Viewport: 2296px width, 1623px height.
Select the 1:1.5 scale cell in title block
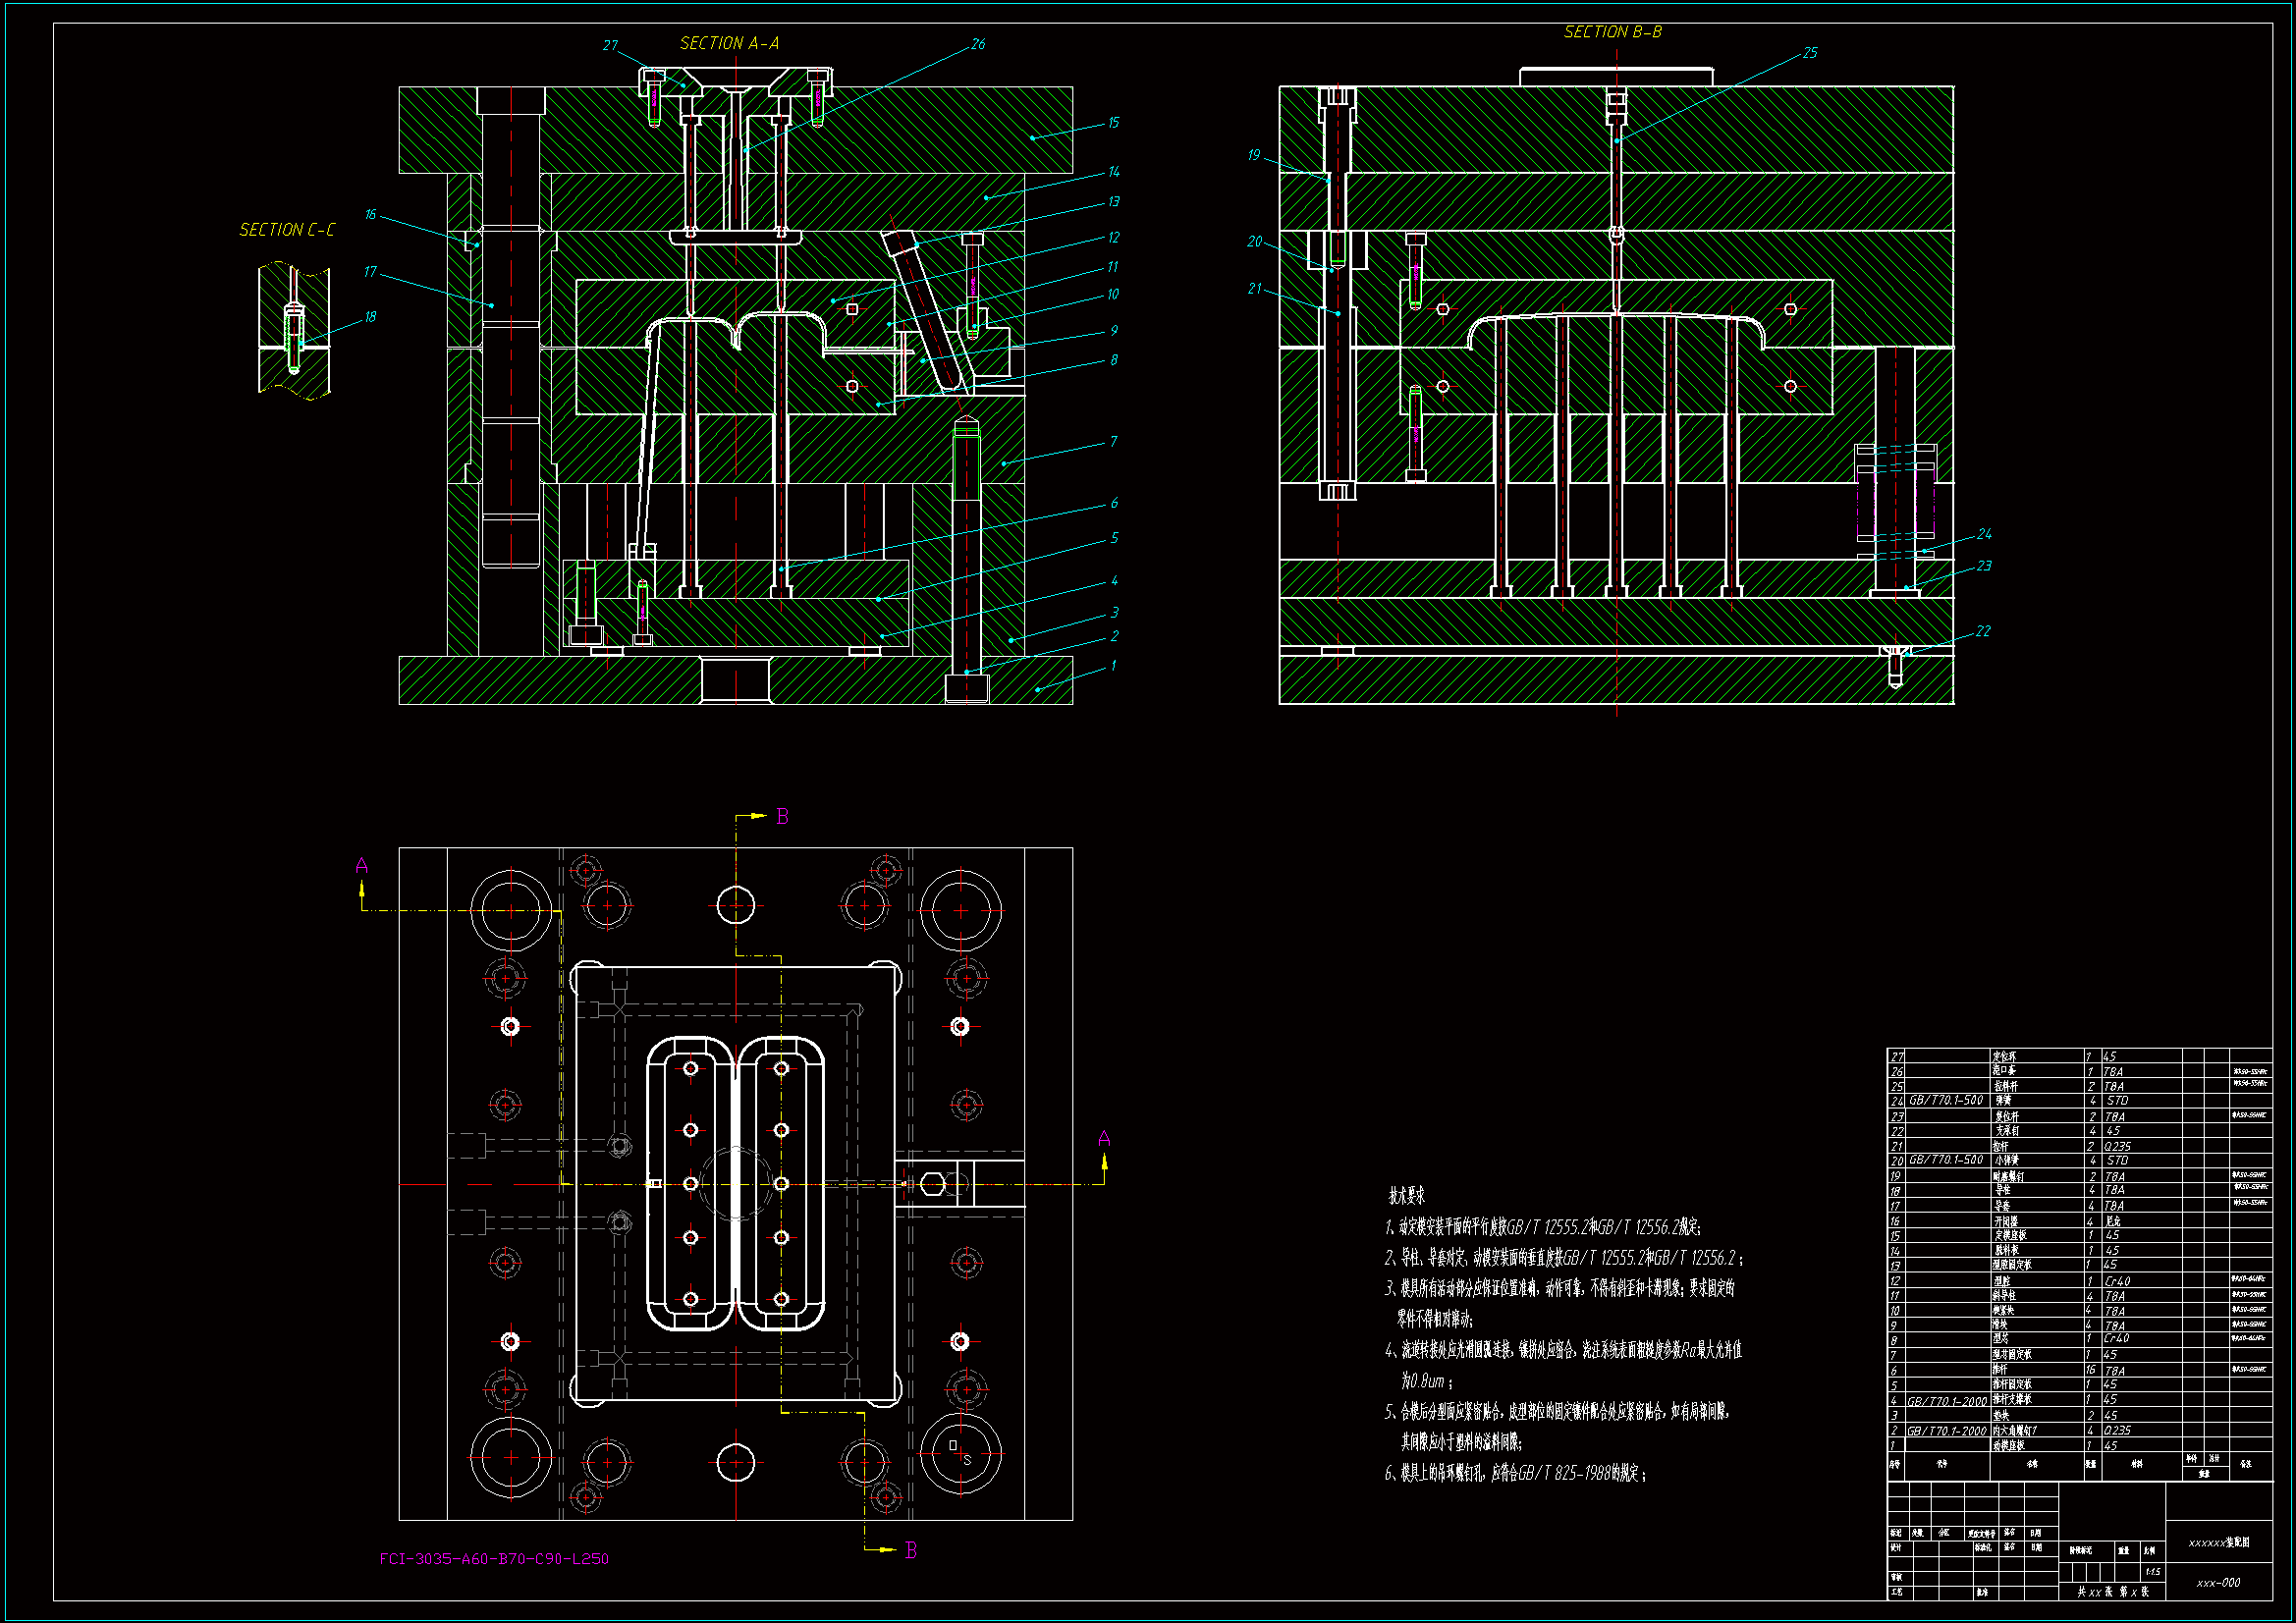point(2152,1571)
